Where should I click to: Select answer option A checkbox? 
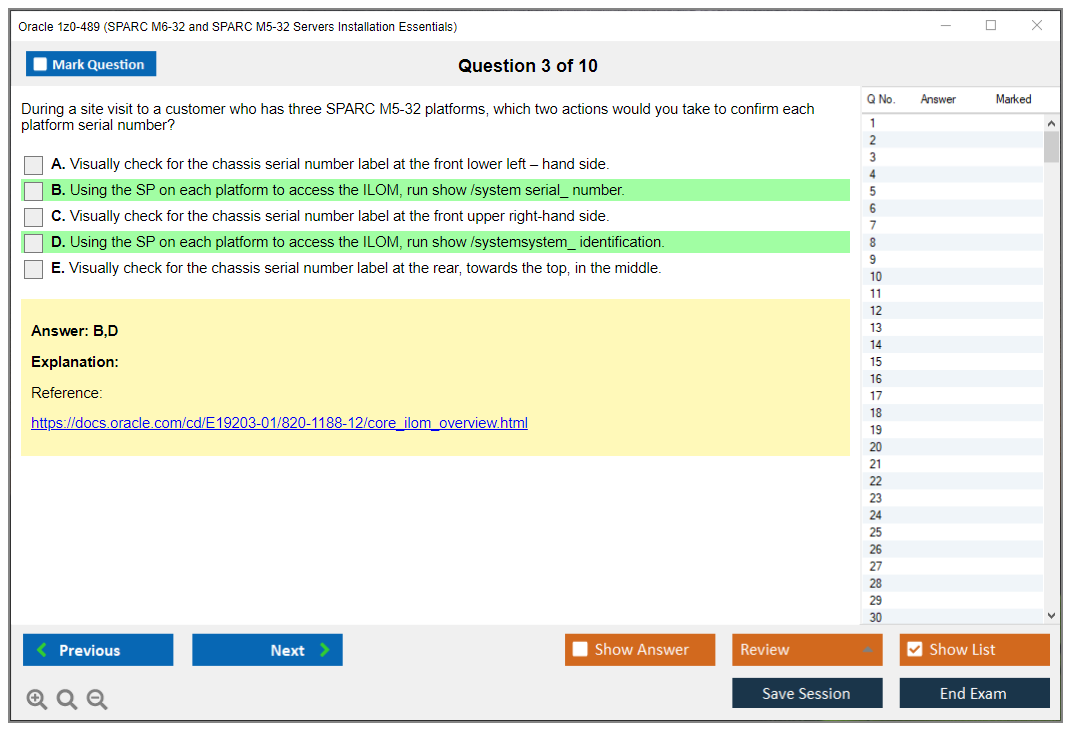(x=34, y=165)
